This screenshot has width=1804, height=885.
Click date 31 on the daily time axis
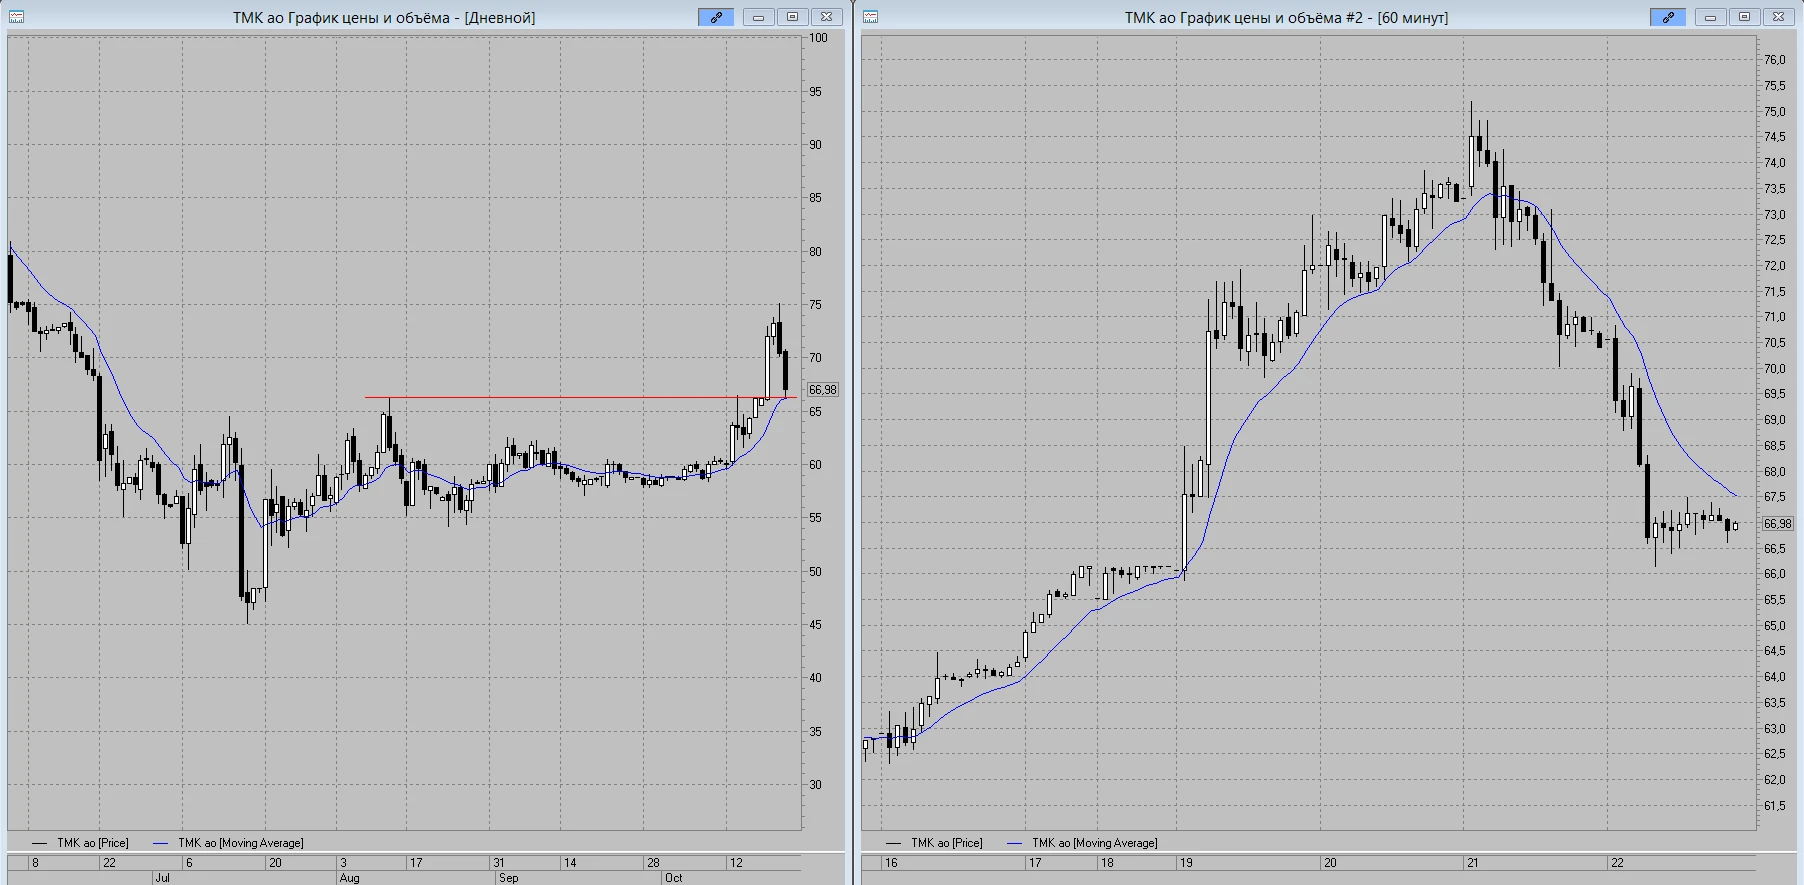click(498, 862)
